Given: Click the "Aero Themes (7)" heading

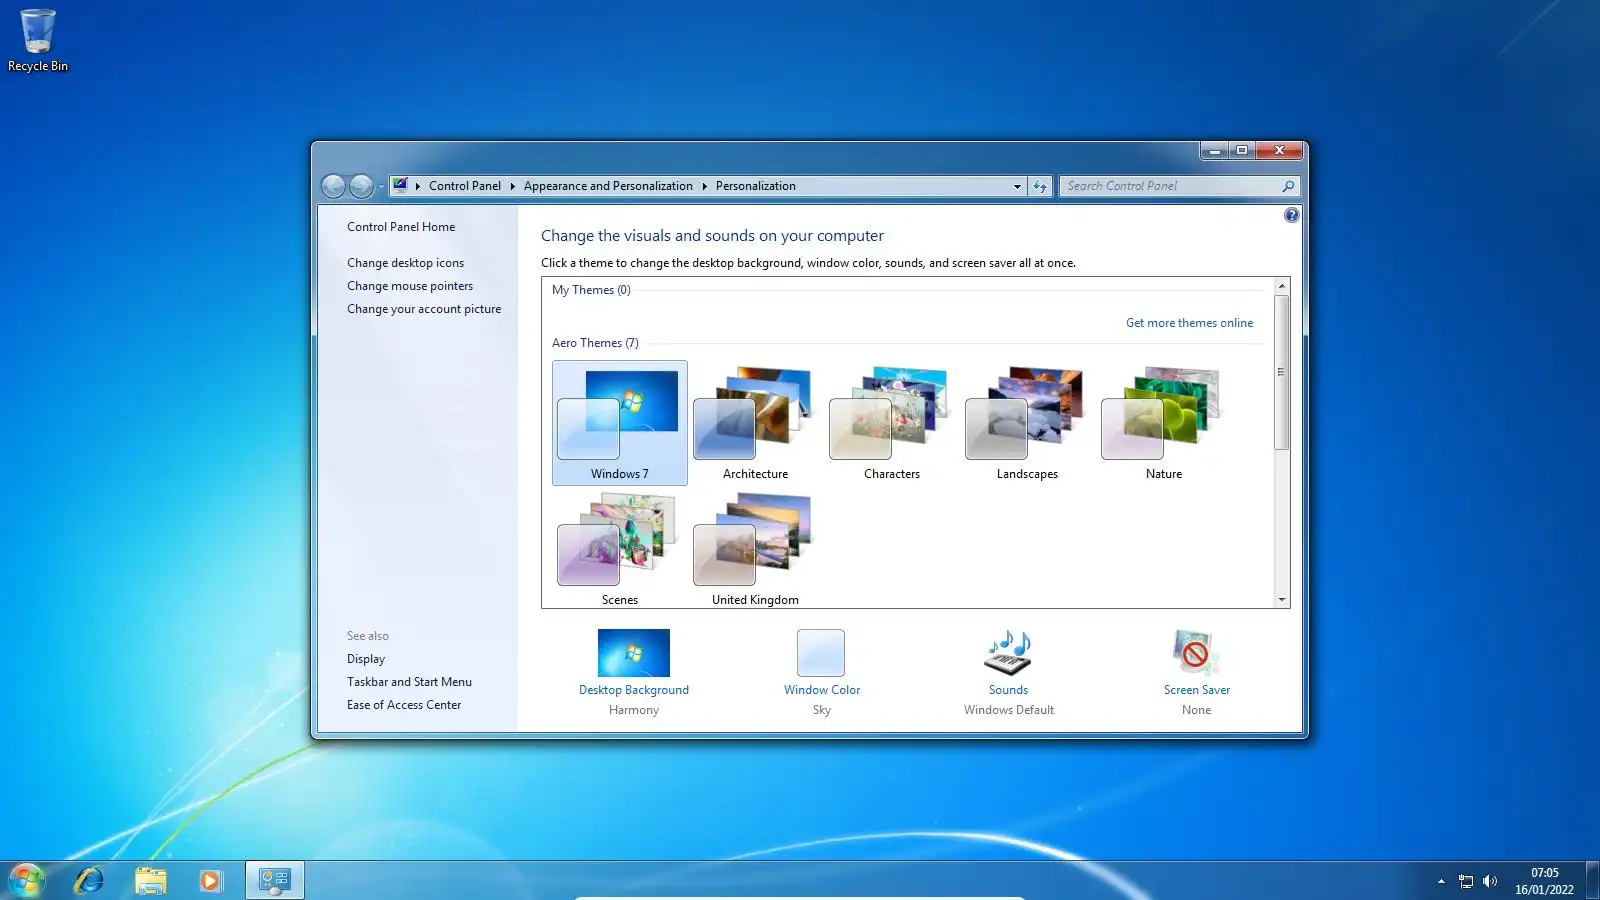Looking at the screenshot, I should coord(595,343).
